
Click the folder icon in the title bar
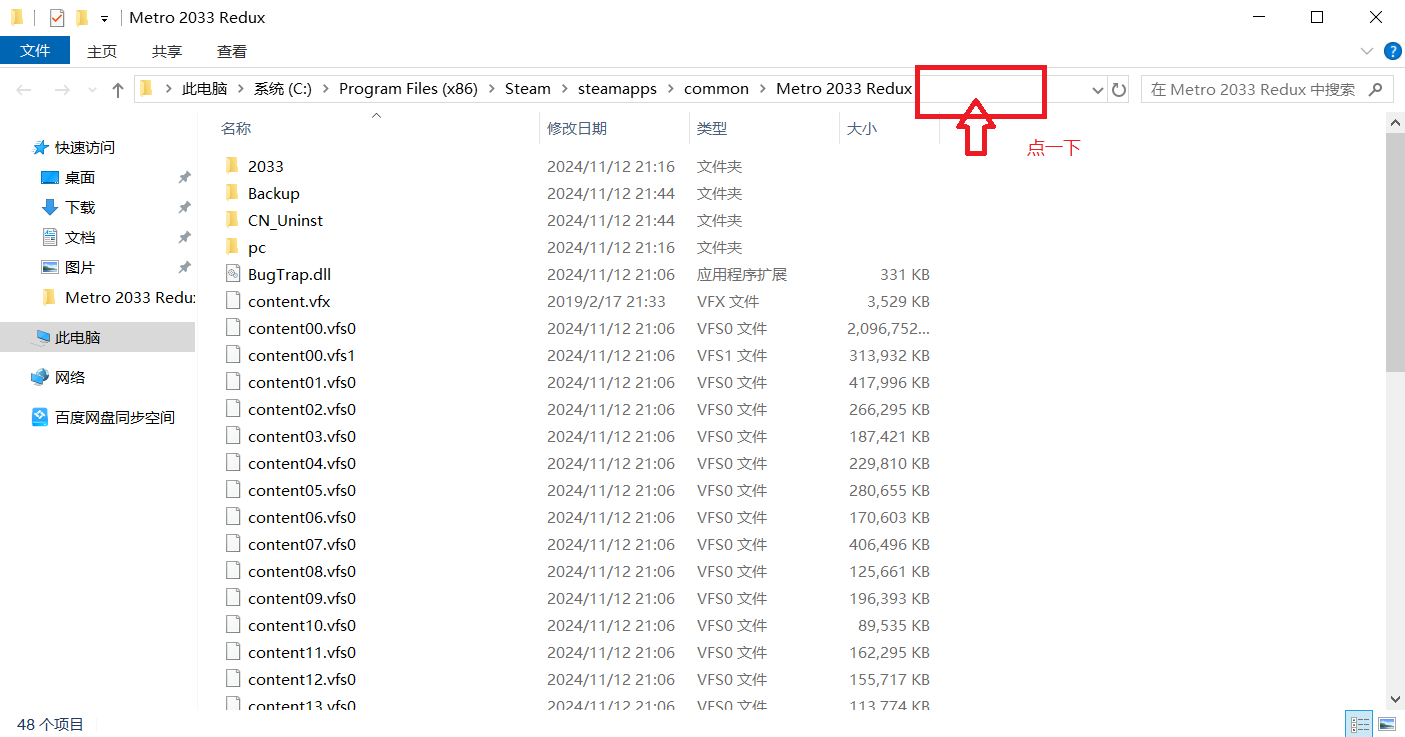(17, 17)
